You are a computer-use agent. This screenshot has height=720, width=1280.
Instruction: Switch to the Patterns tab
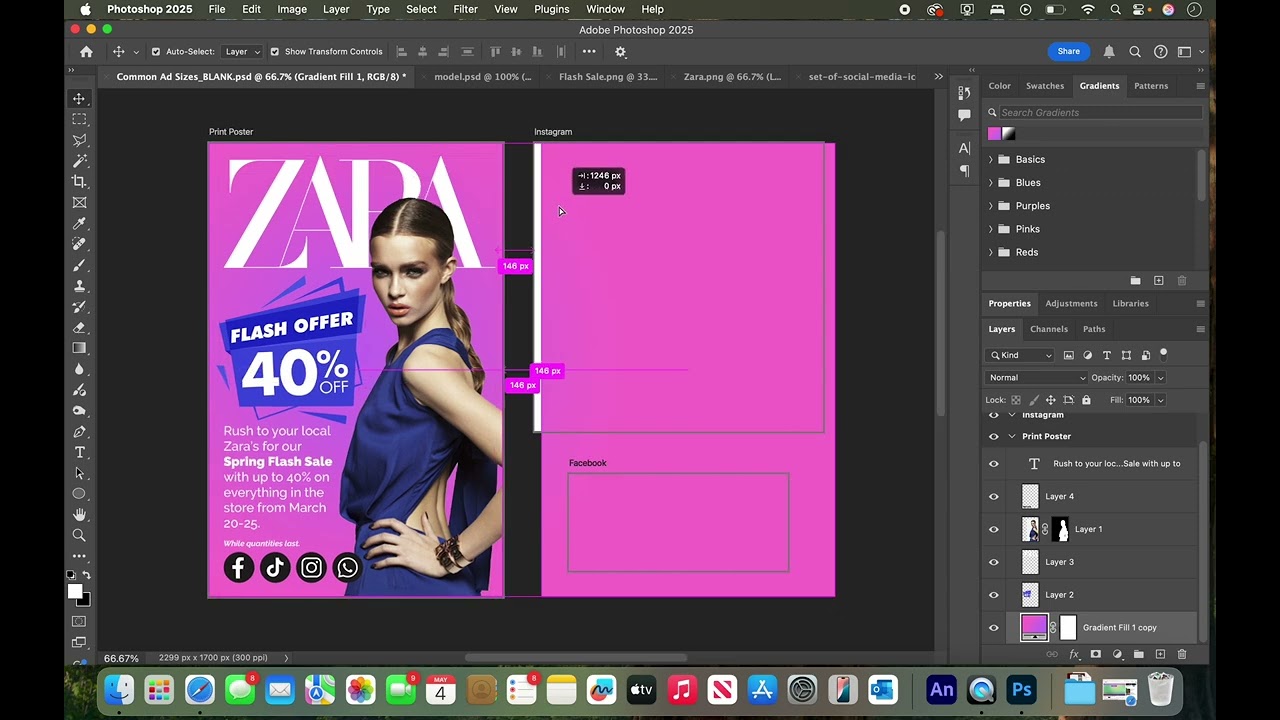(x=1151, y=86)
